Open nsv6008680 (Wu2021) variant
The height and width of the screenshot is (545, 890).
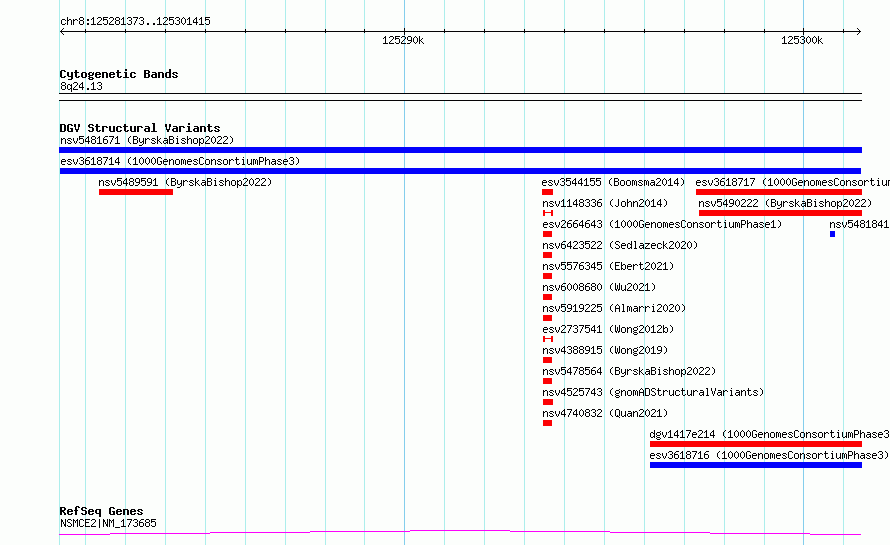pos(599,287)
